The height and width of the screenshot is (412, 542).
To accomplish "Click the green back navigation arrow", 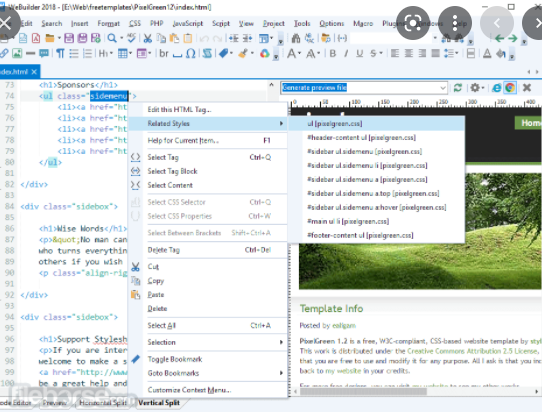I will (499, 38).
